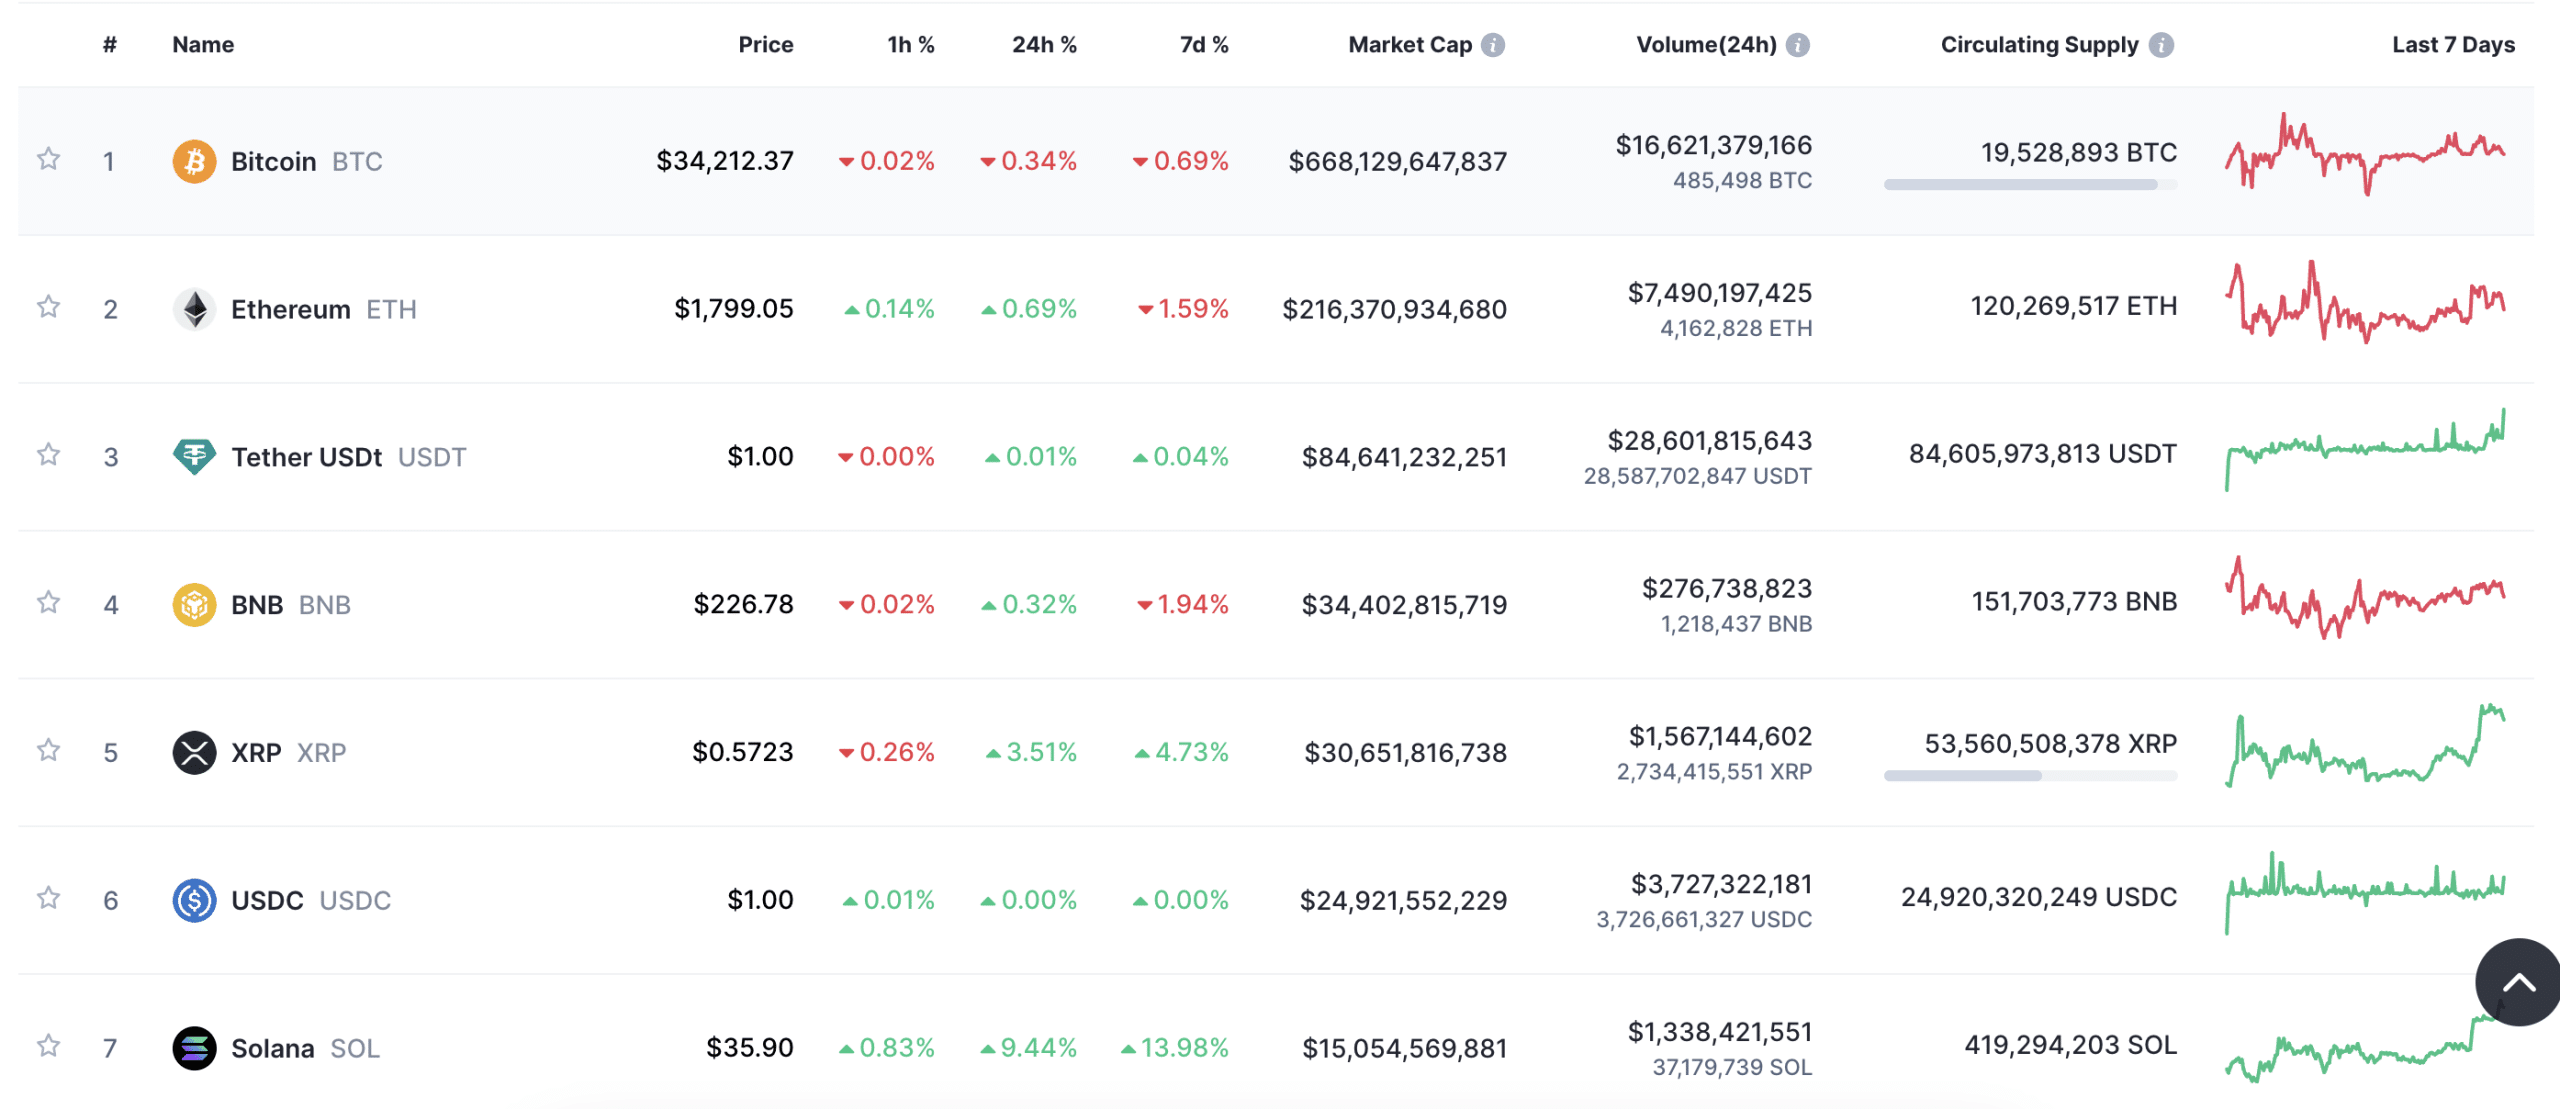
Task: Click the Bitcoin logo icon
Action: [194, 161]
